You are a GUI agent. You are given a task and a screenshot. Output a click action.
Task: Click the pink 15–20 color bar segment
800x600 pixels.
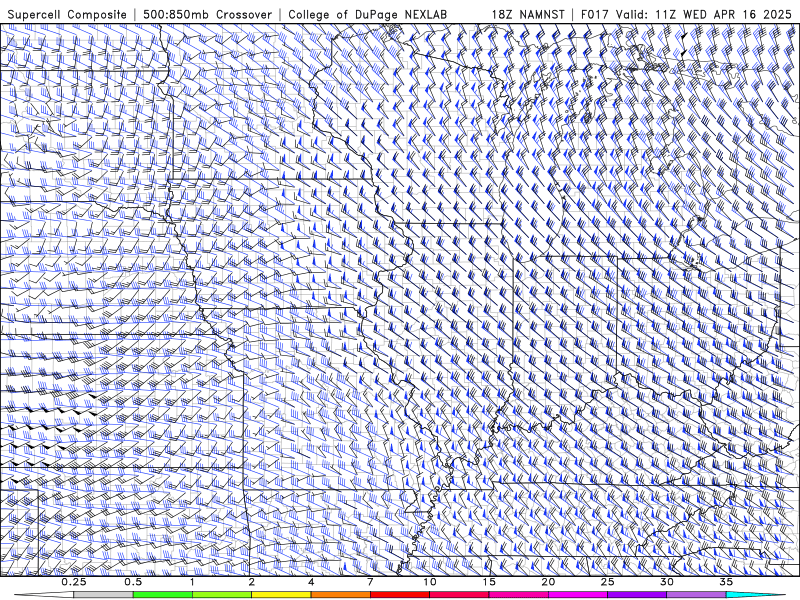click(x=518, y=595)
